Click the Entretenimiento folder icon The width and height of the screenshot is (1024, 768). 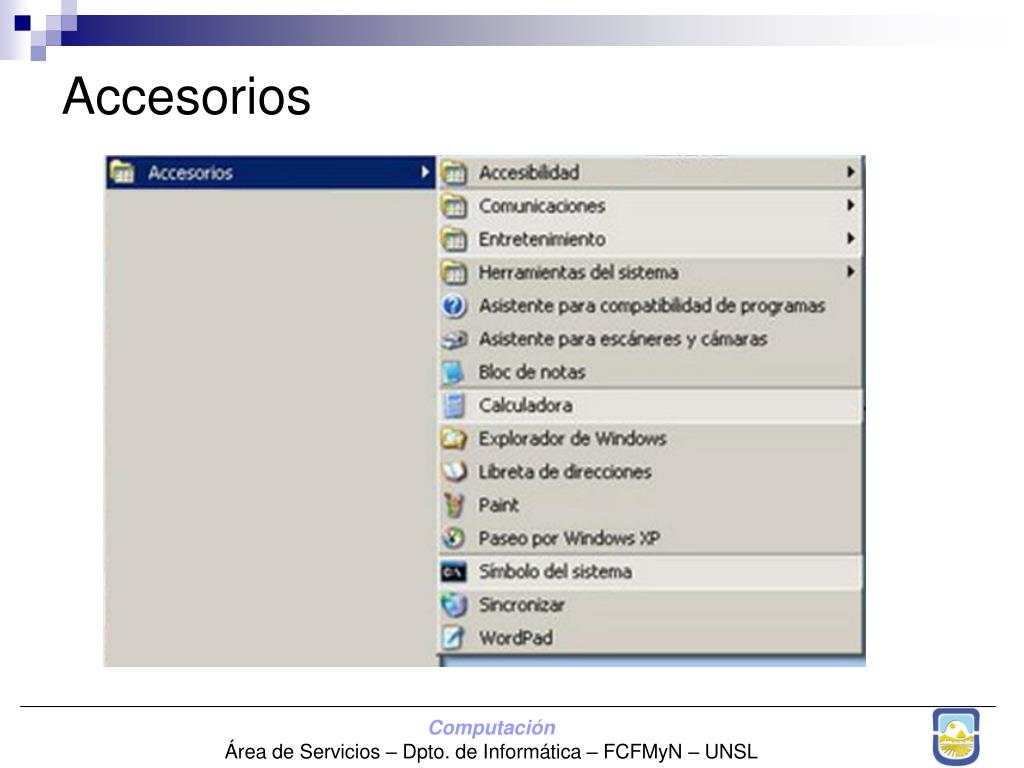454,240
